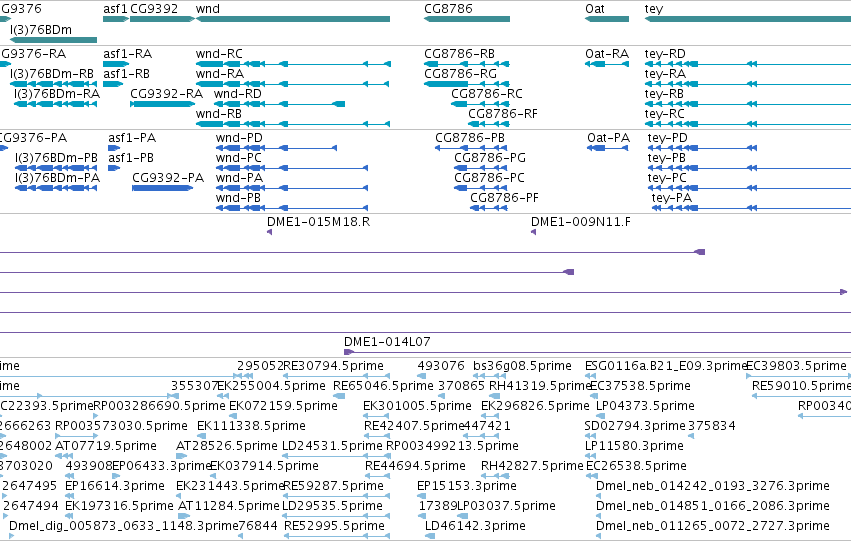Image resolution: width=851 pixels, height=541 pixels.
Task: Open EST LD46142.3prime
Action: 475,526
